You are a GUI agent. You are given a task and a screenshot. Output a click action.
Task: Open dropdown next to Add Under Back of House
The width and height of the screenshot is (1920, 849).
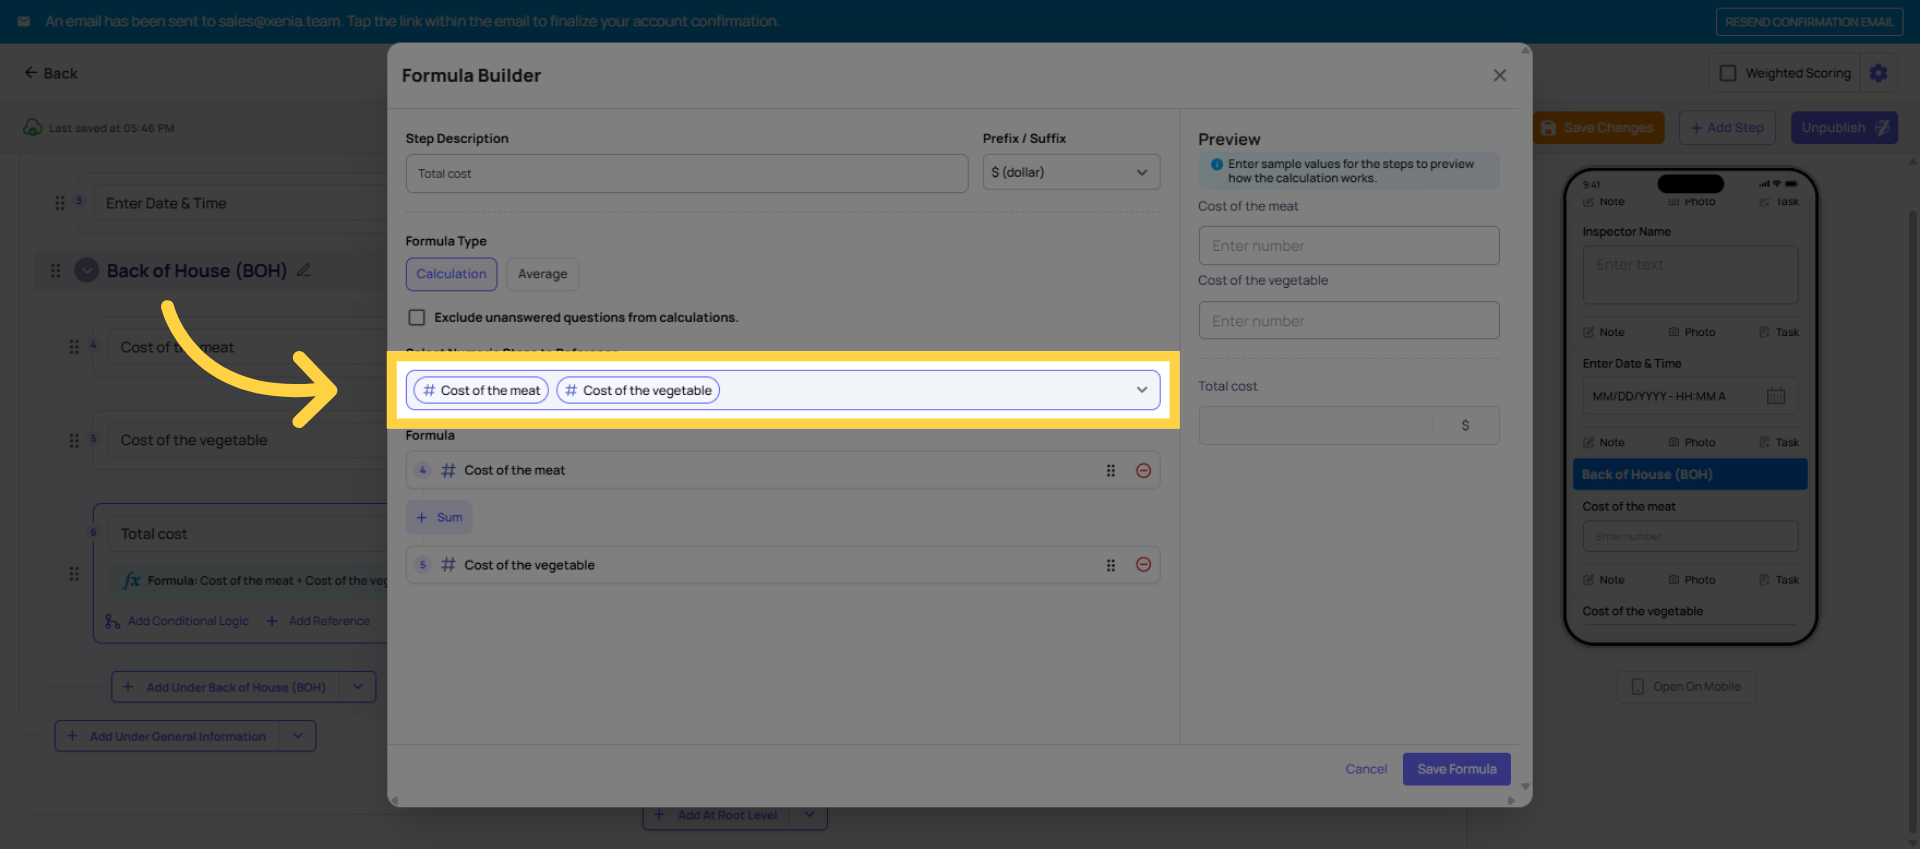358,687
